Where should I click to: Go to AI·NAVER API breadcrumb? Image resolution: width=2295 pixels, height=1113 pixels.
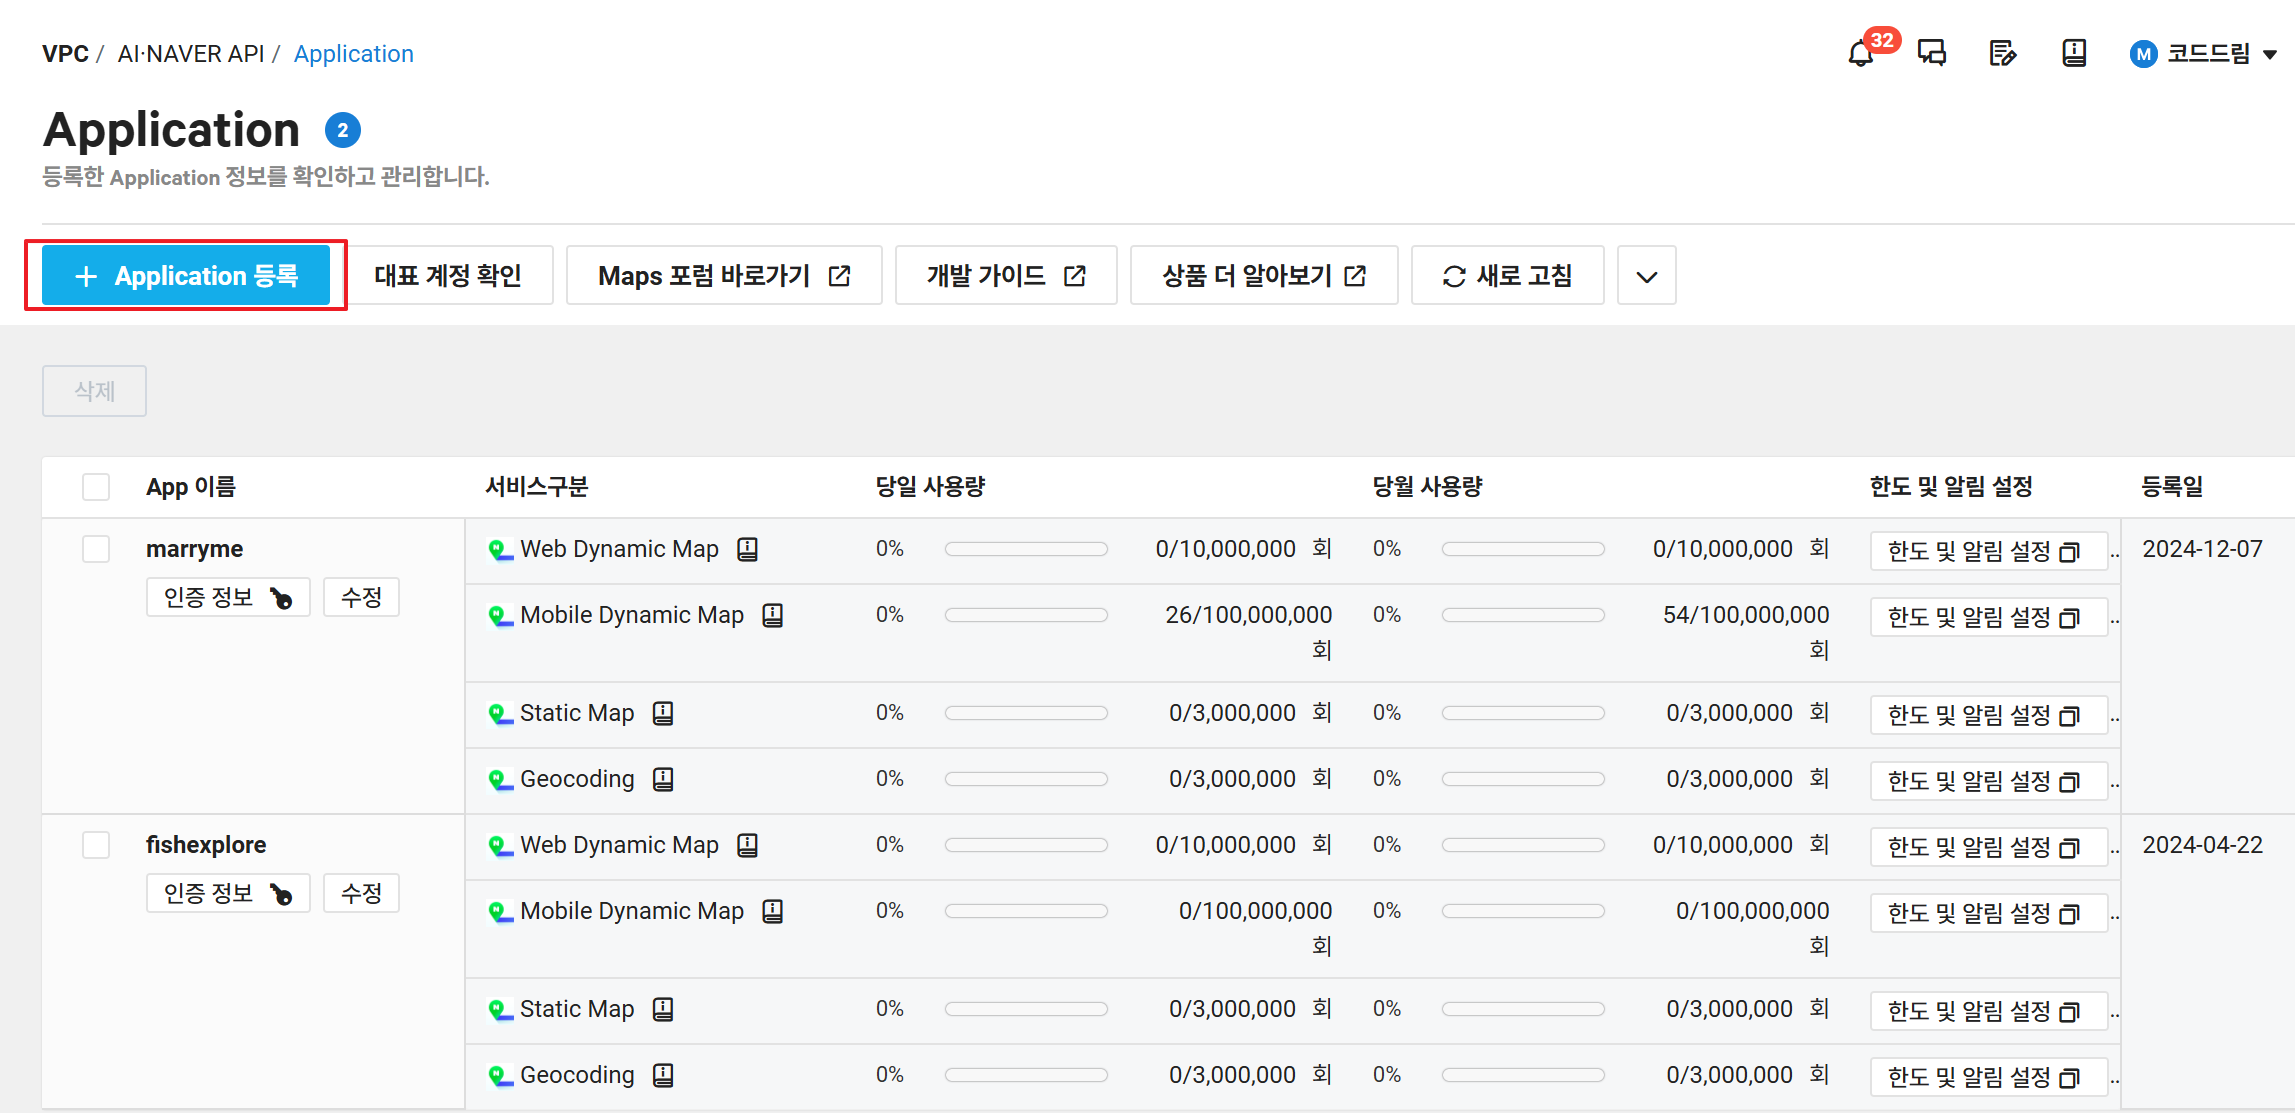pyautogui.click(x=191, y=54)
